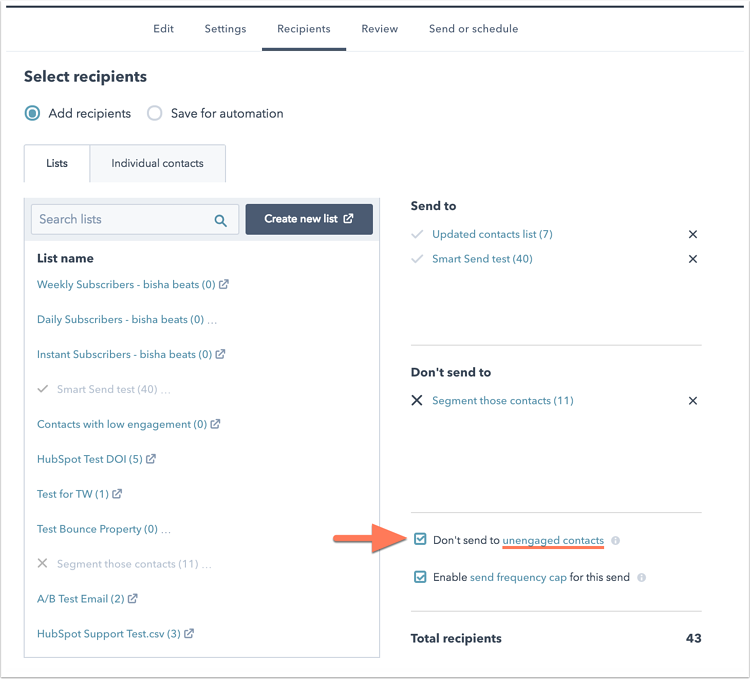
Task: Click info icon beside unengaged contacts
Action: click(x=615, y=541)
